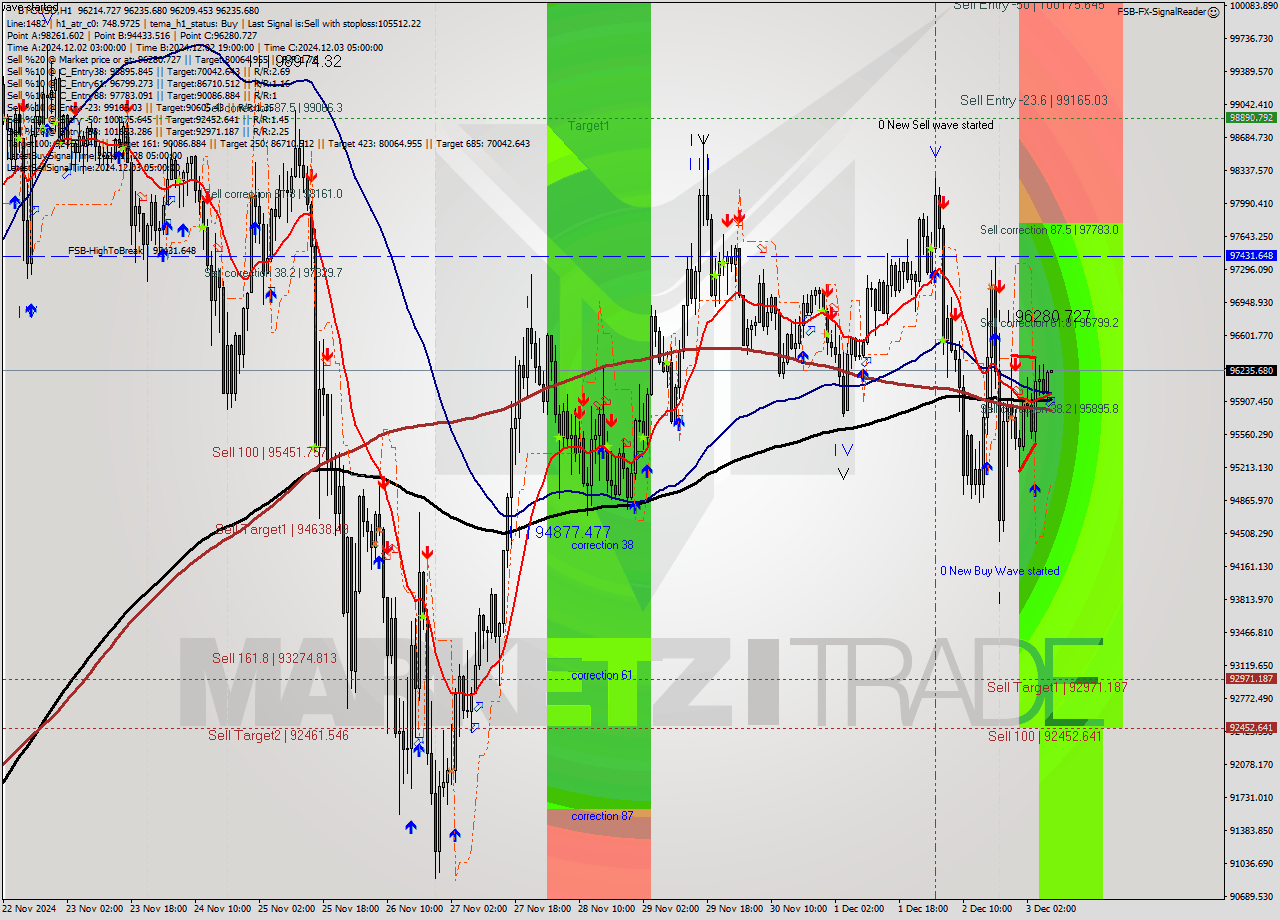Click the FSB-FX-SignalReader expert advisor label
This screenshot has height=920, width=1280.
pyautogui.click(x=1161, y=12)
